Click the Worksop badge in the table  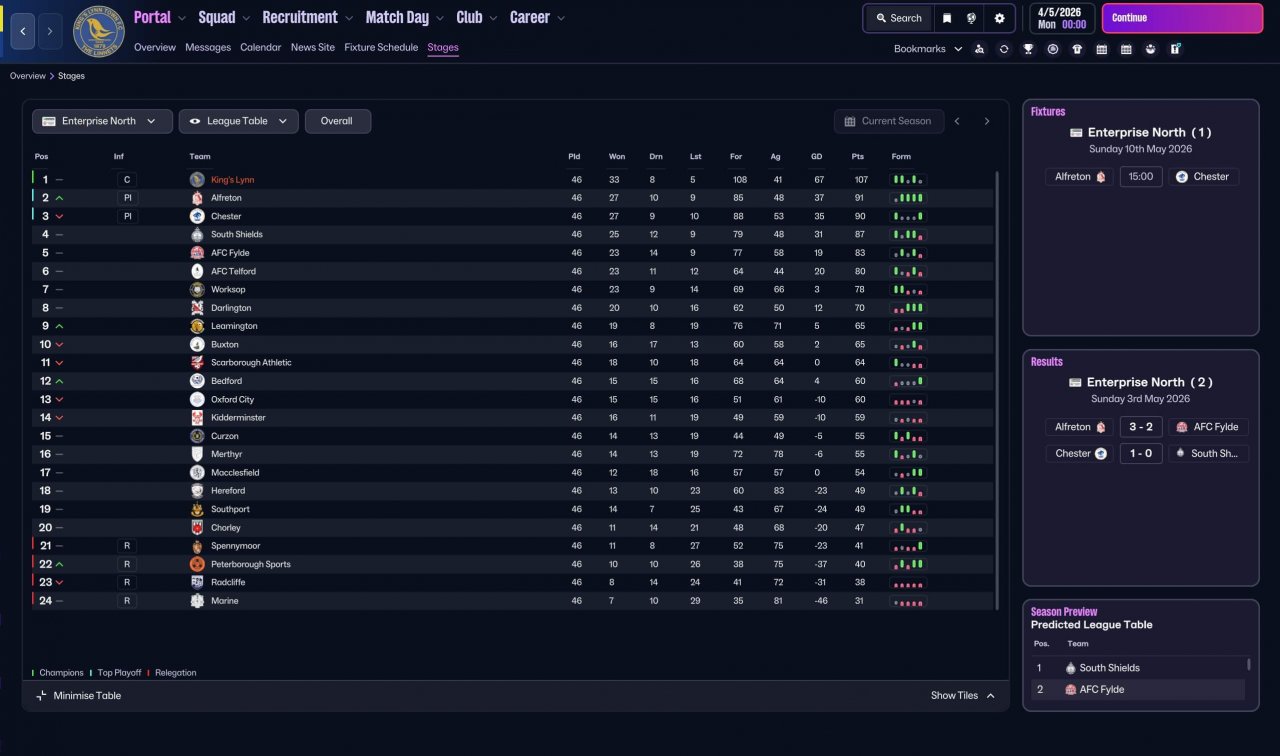197,290
